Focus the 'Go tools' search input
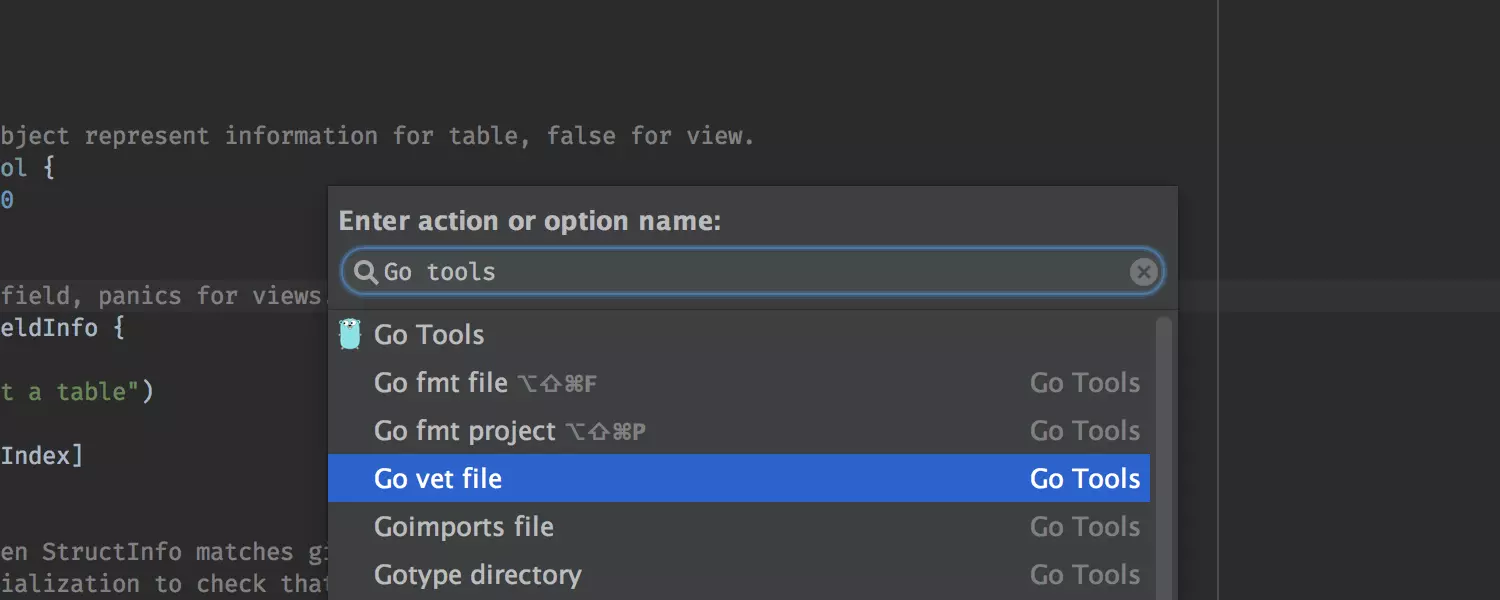This screenshot has height=600, width=1500. point(750,272)
